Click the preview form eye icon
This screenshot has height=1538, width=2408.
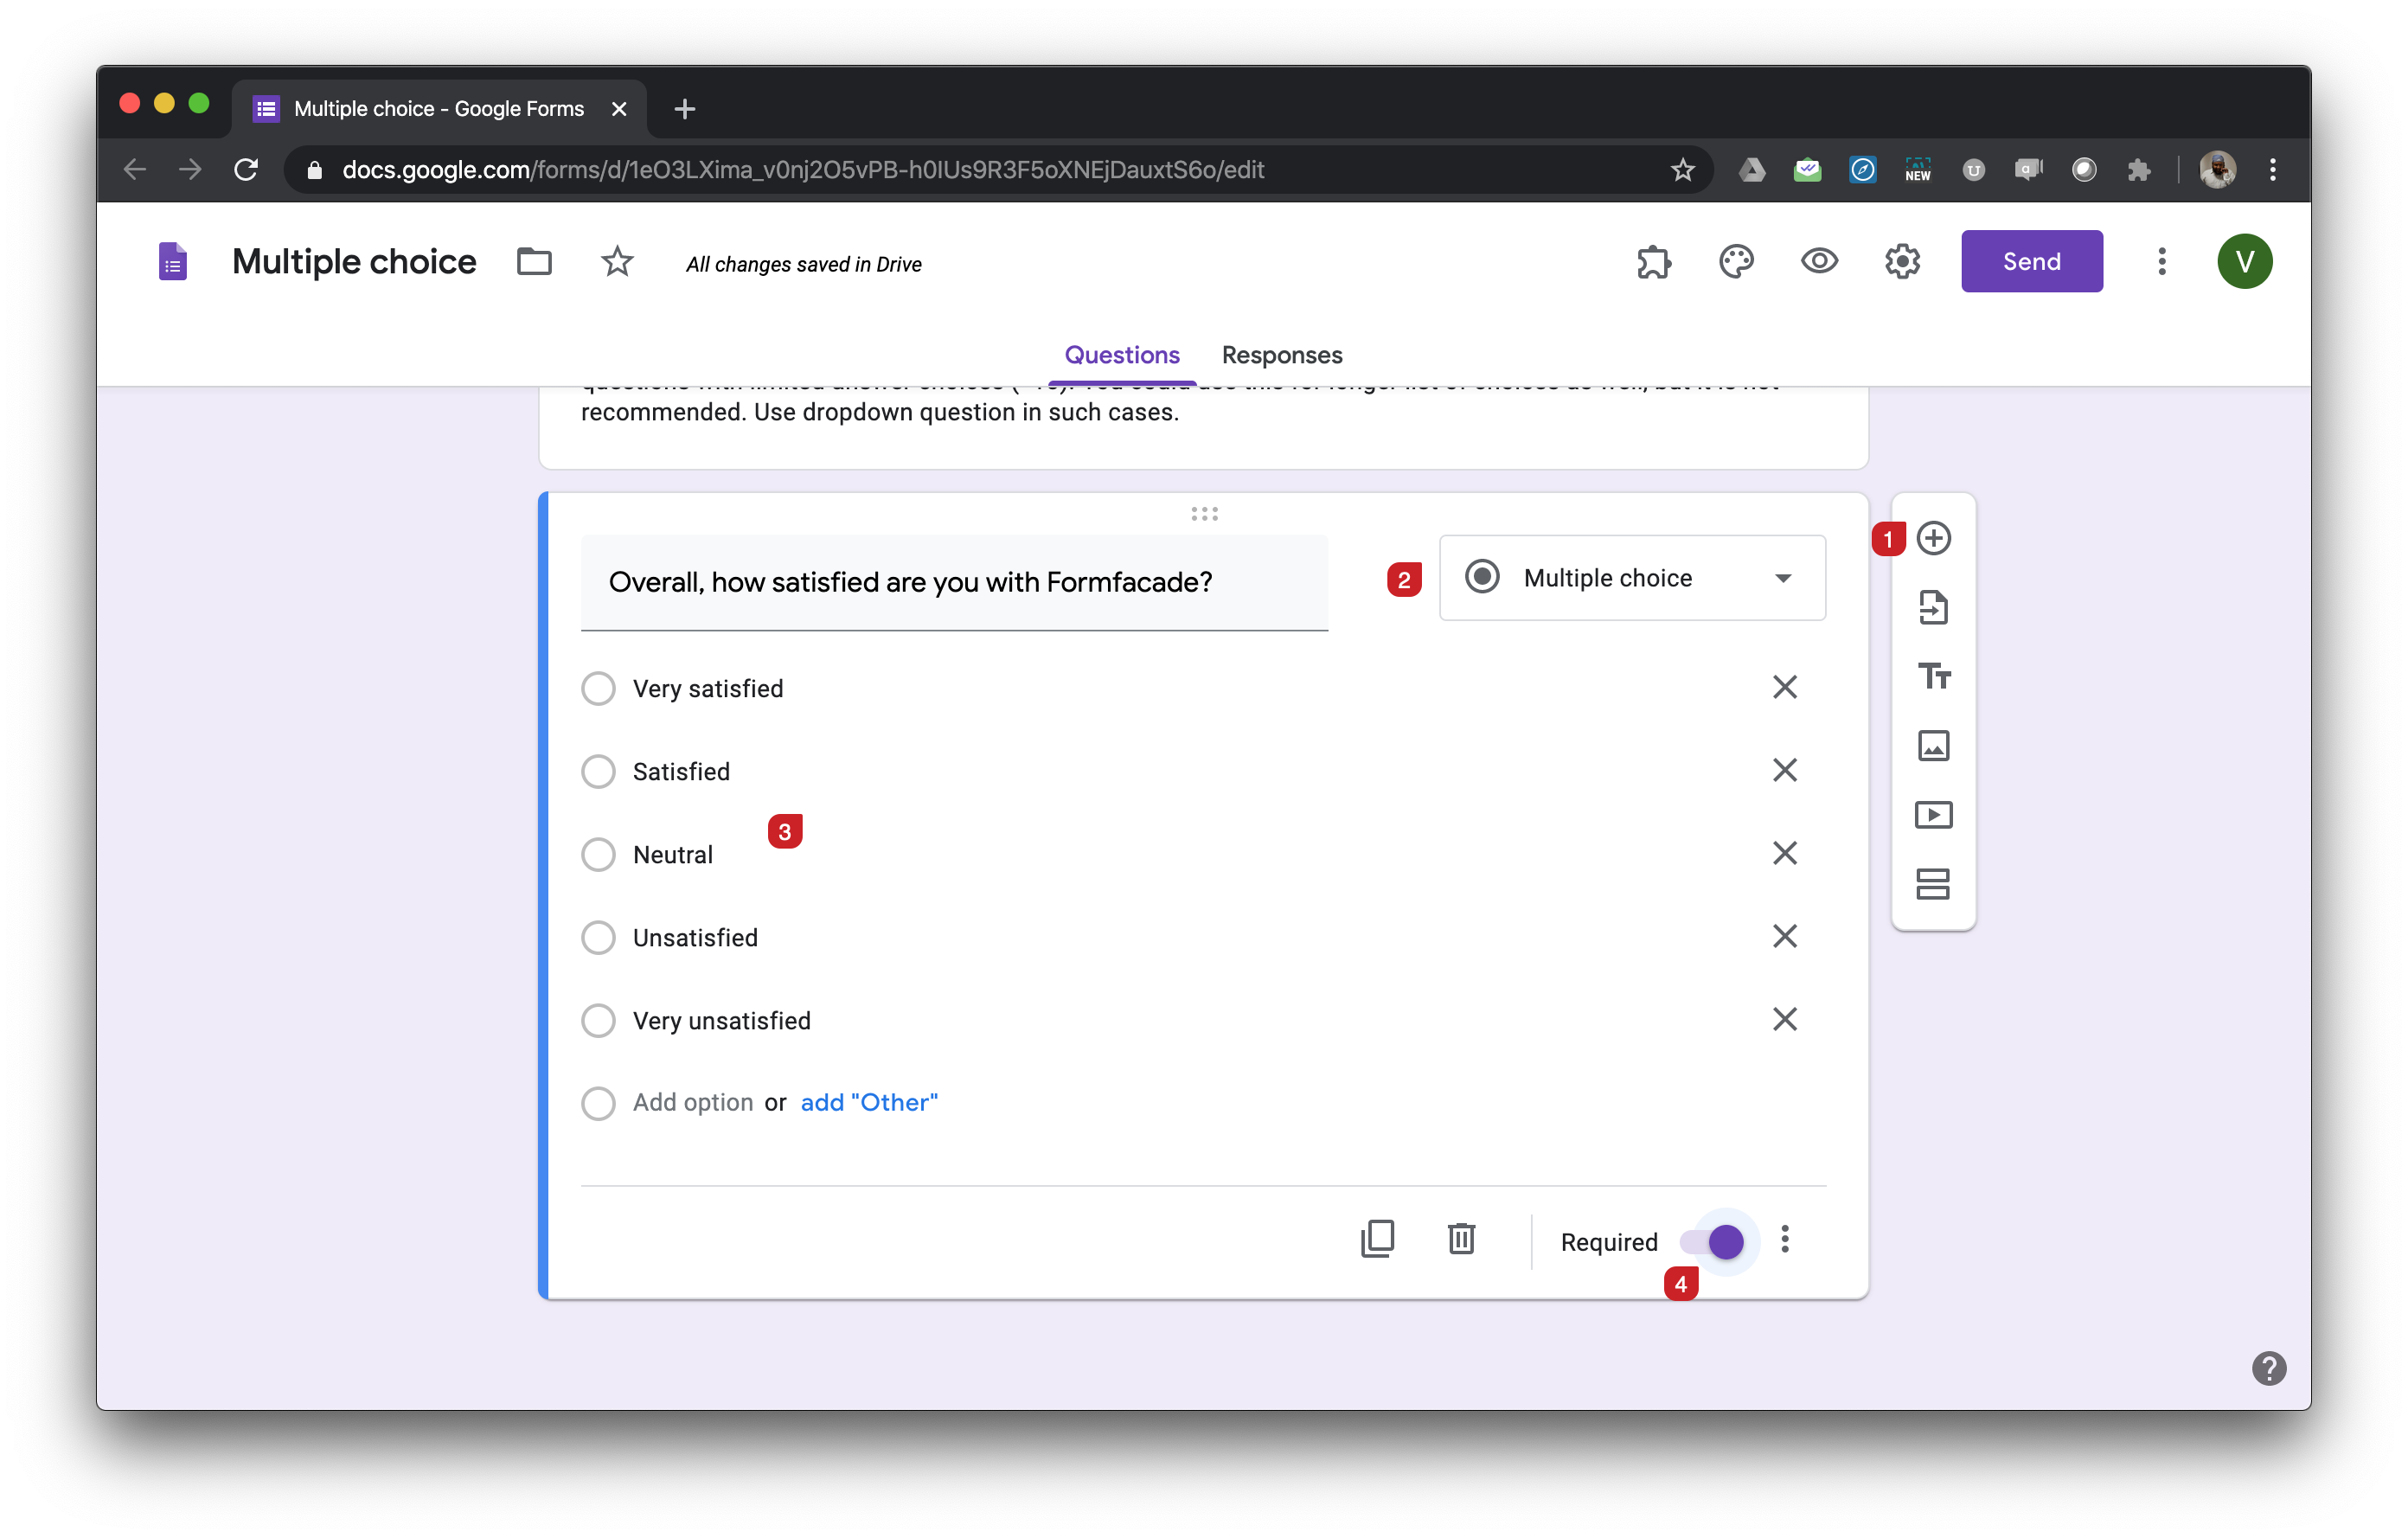[1818, 263]
